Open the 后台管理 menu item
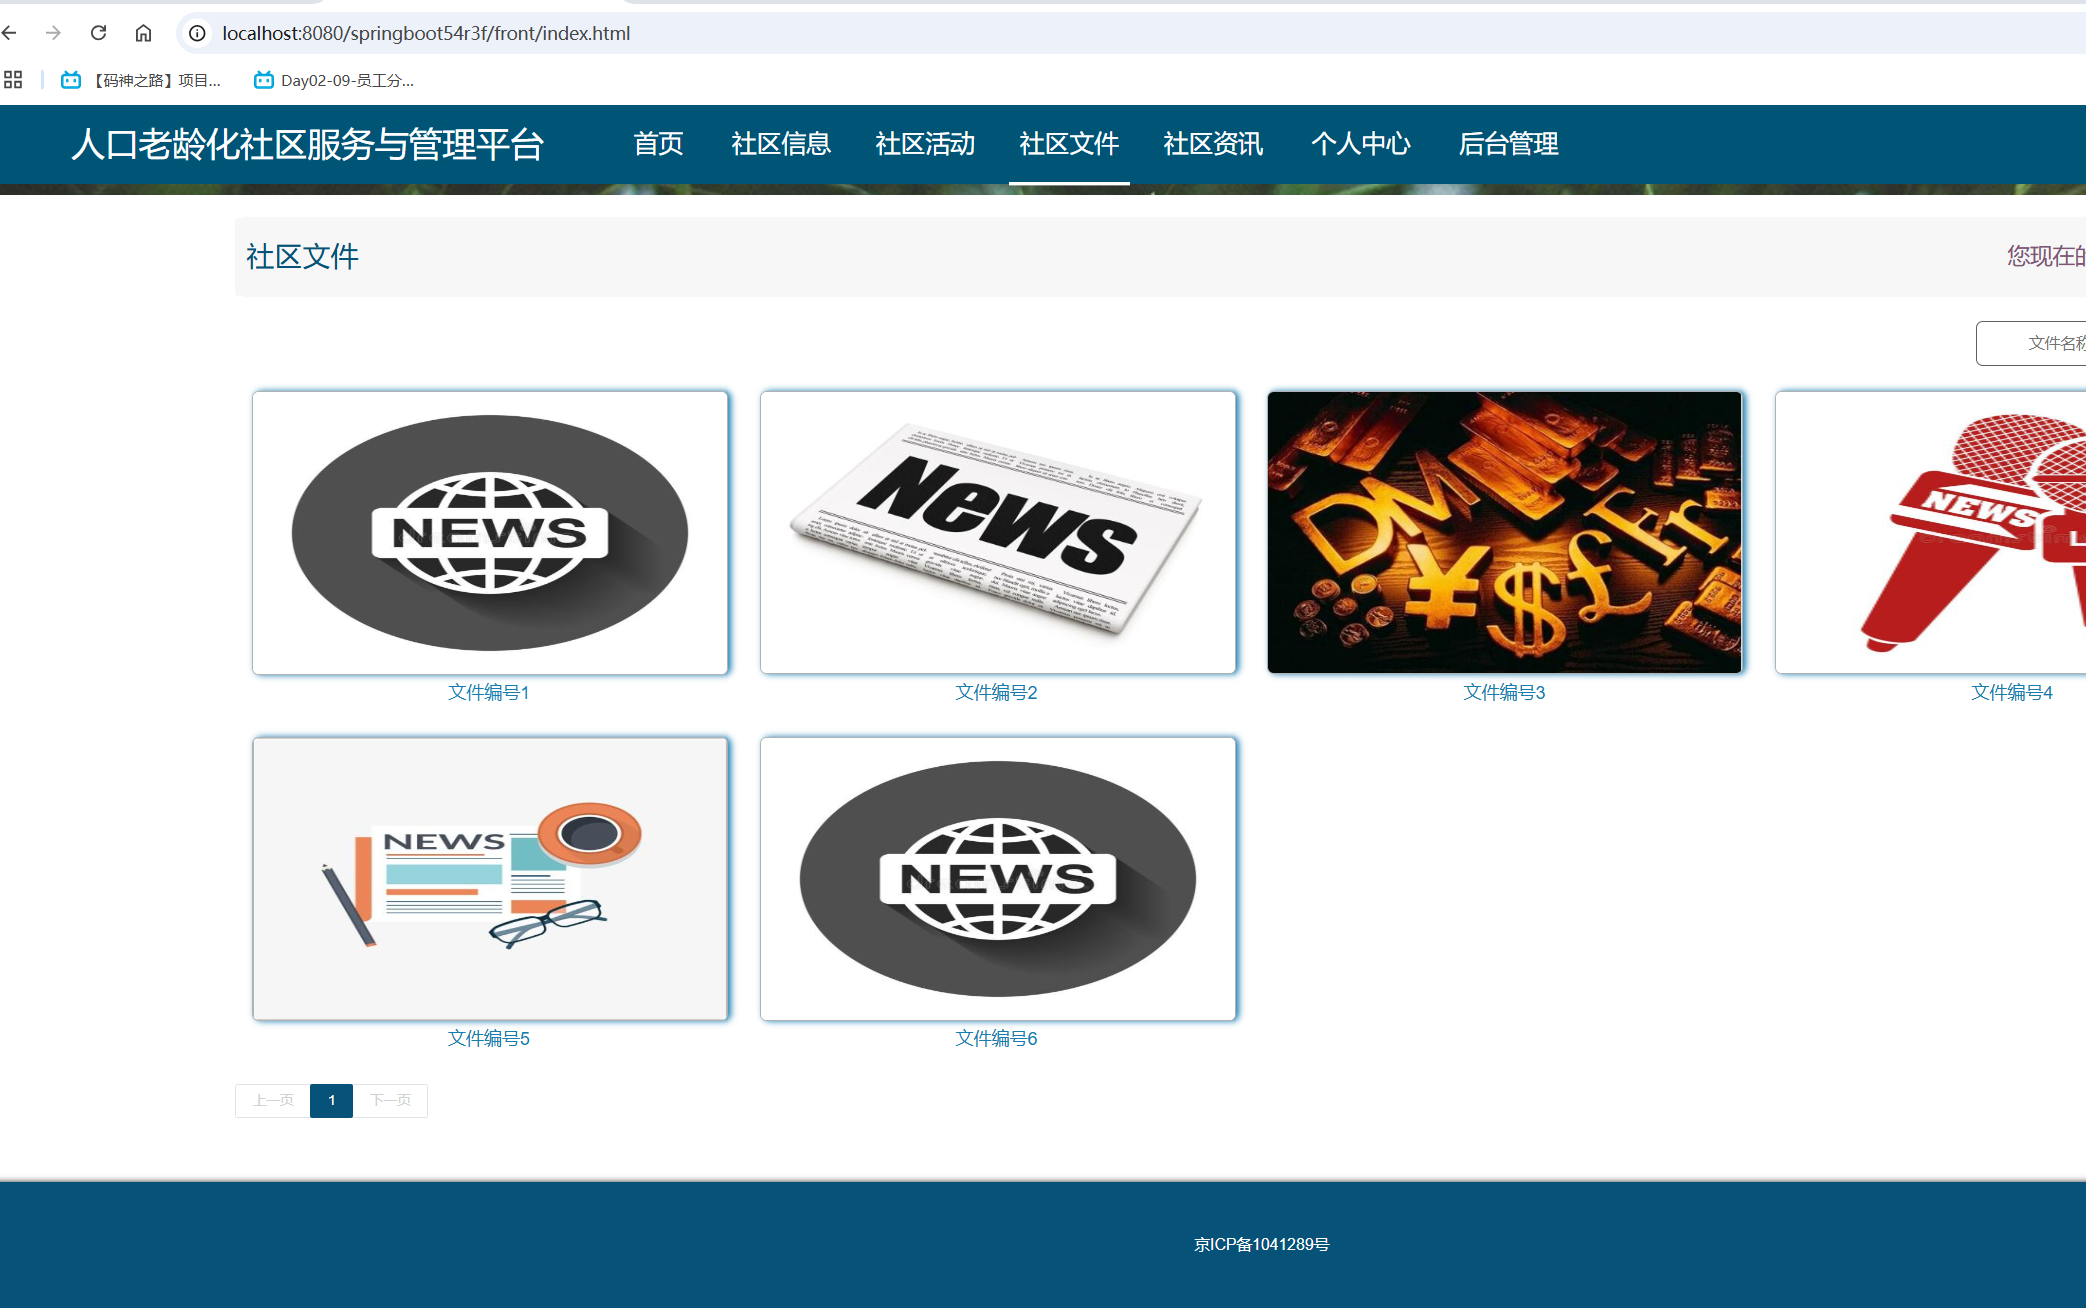The height and width of the screenshot is (1308, 2086). (x=1508, y=145)
